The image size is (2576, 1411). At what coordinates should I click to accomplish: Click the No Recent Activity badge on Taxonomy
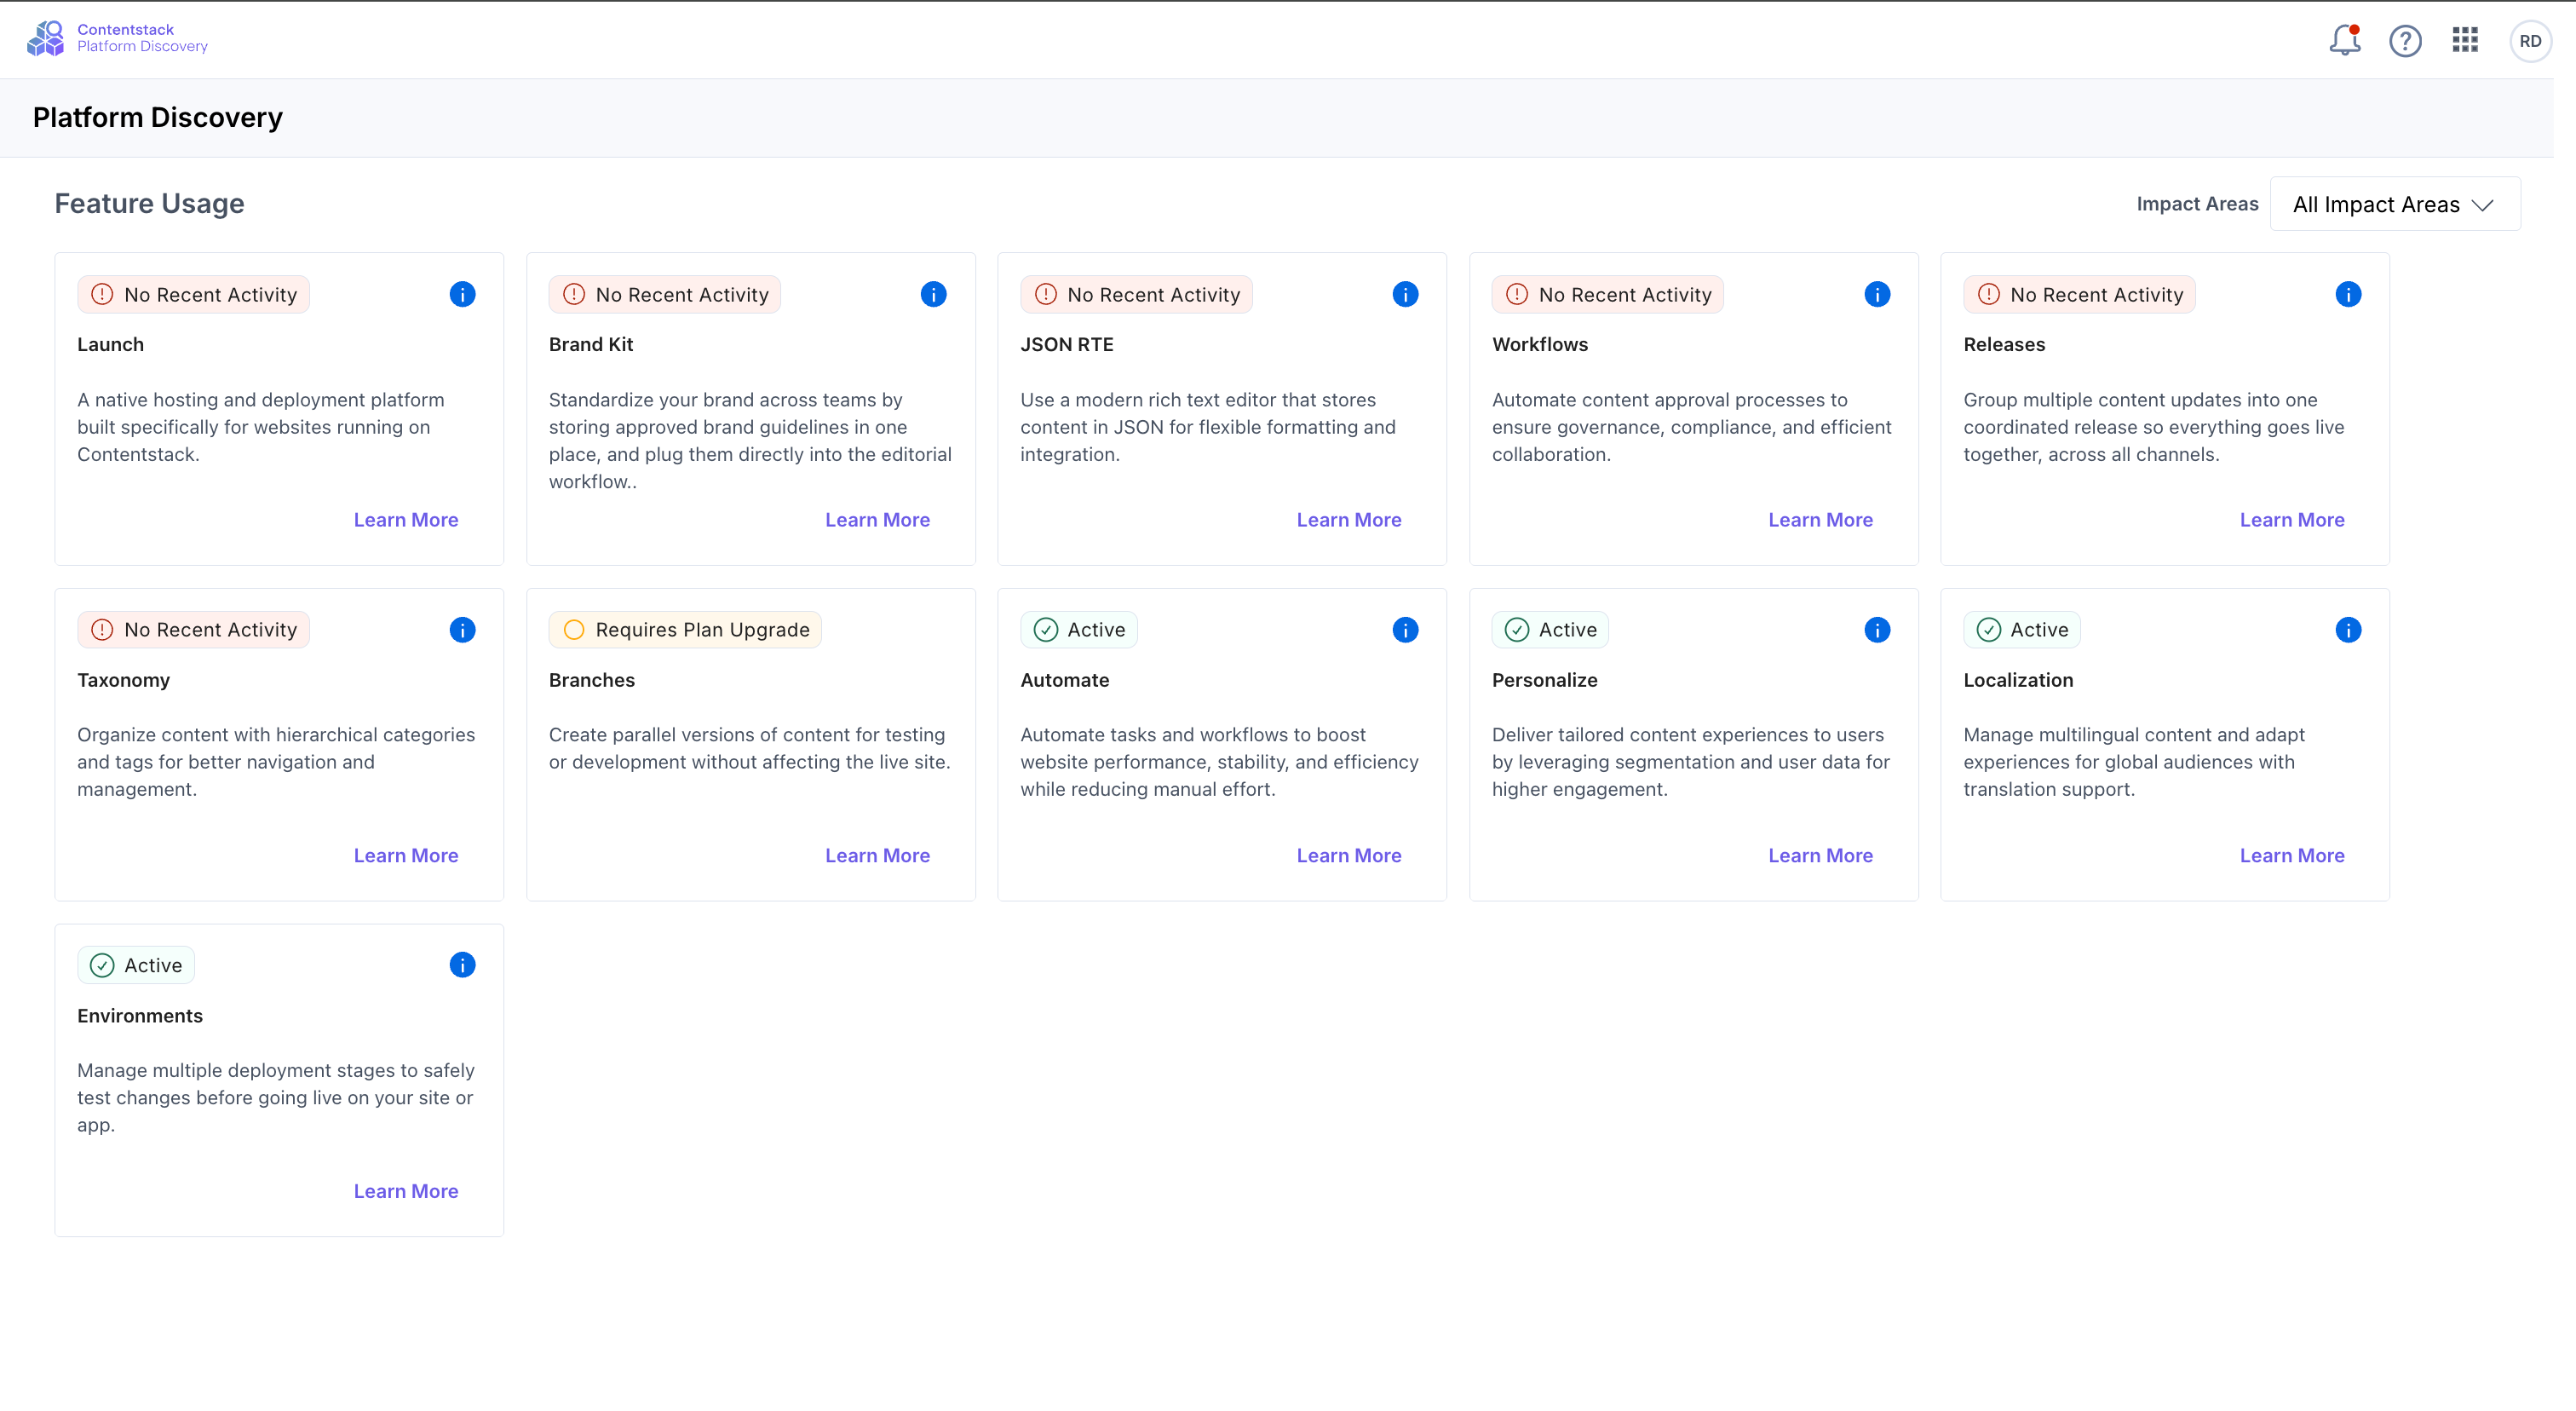(x=193, y=630)
